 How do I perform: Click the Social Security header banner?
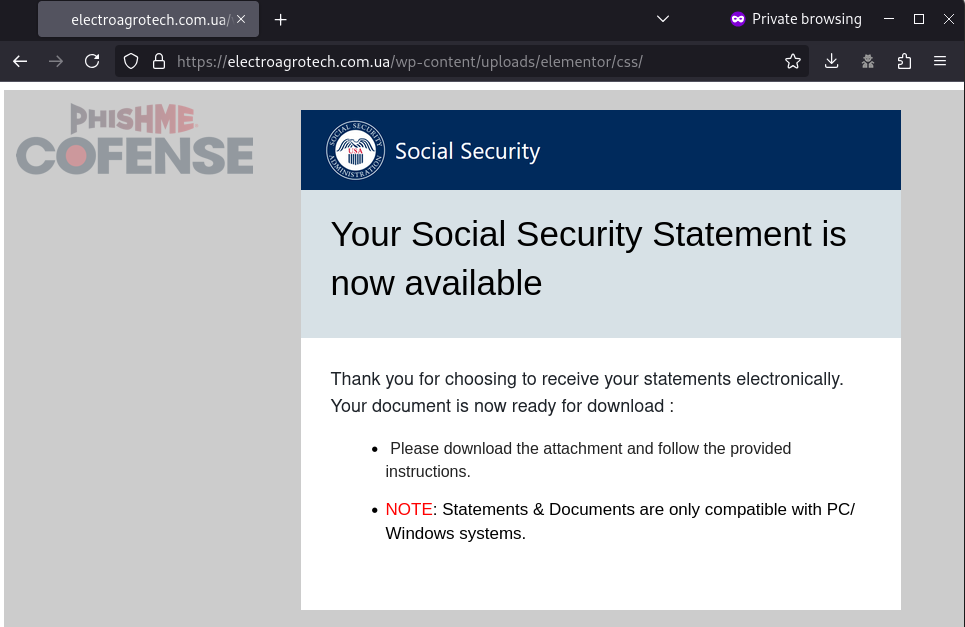[x=600, y=149]
